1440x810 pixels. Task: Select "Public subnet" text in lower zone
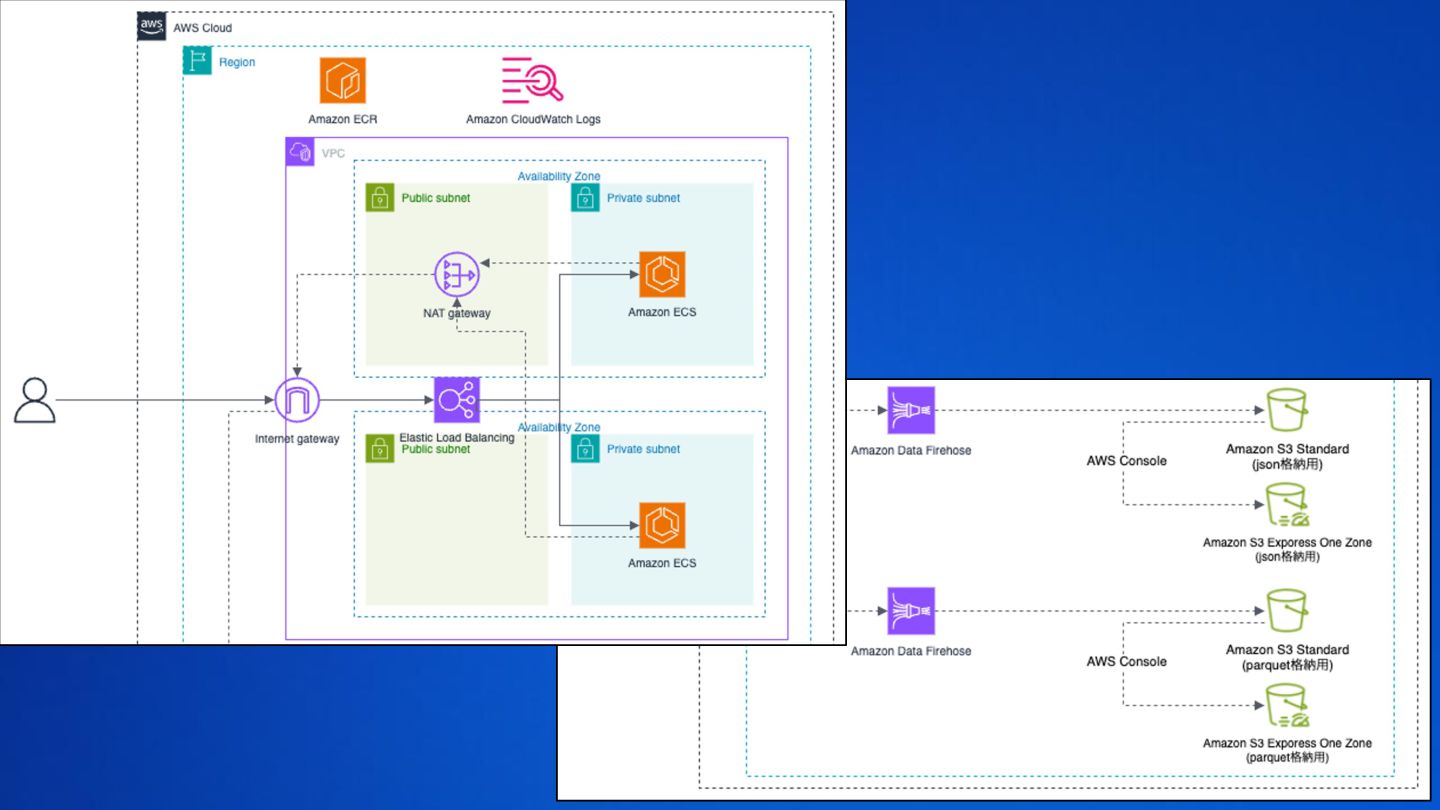[436, 449]
